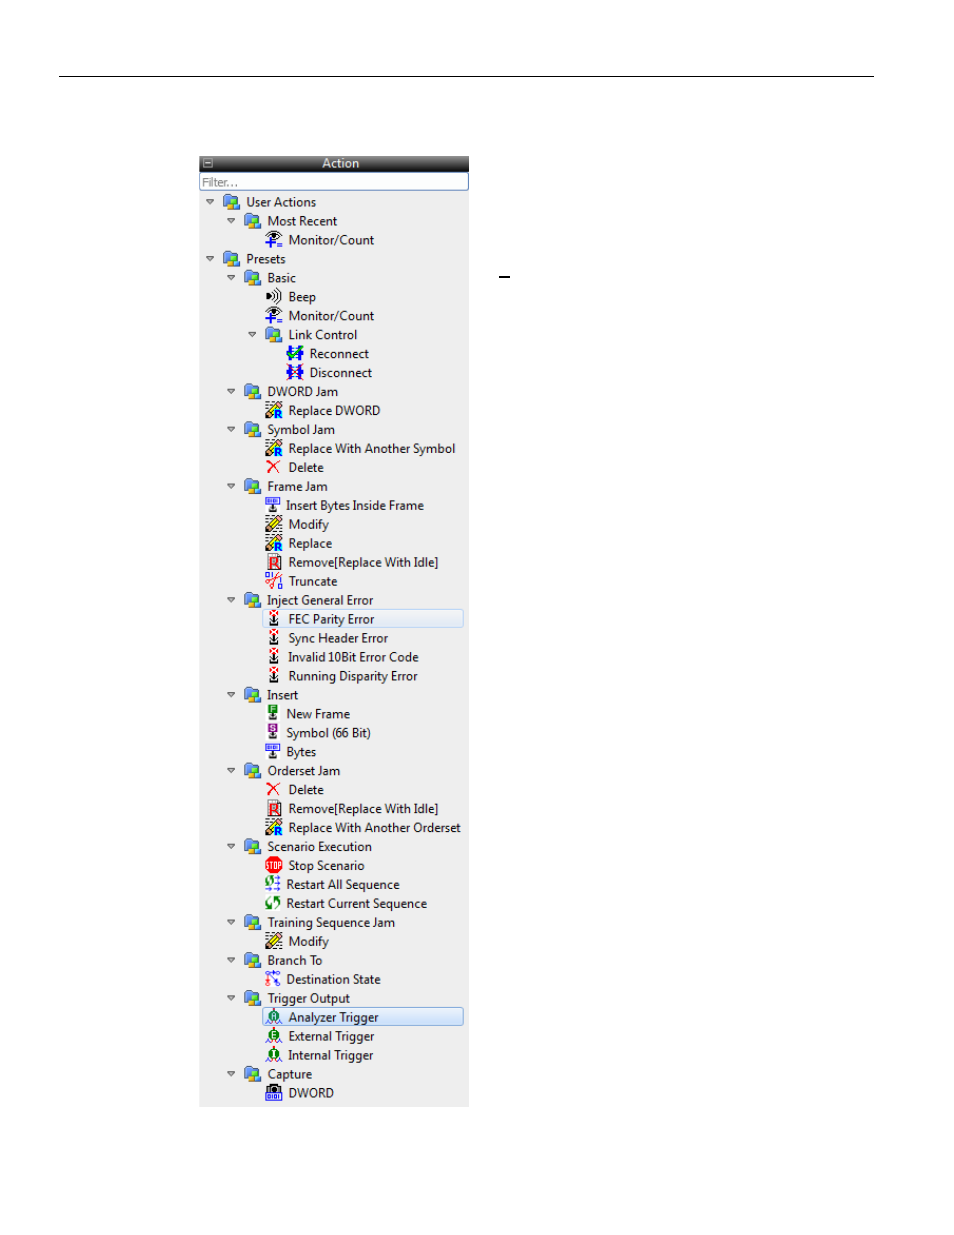
Task: Collapse the DWORD Jam group arrow
Action: [x=231, y=392]
